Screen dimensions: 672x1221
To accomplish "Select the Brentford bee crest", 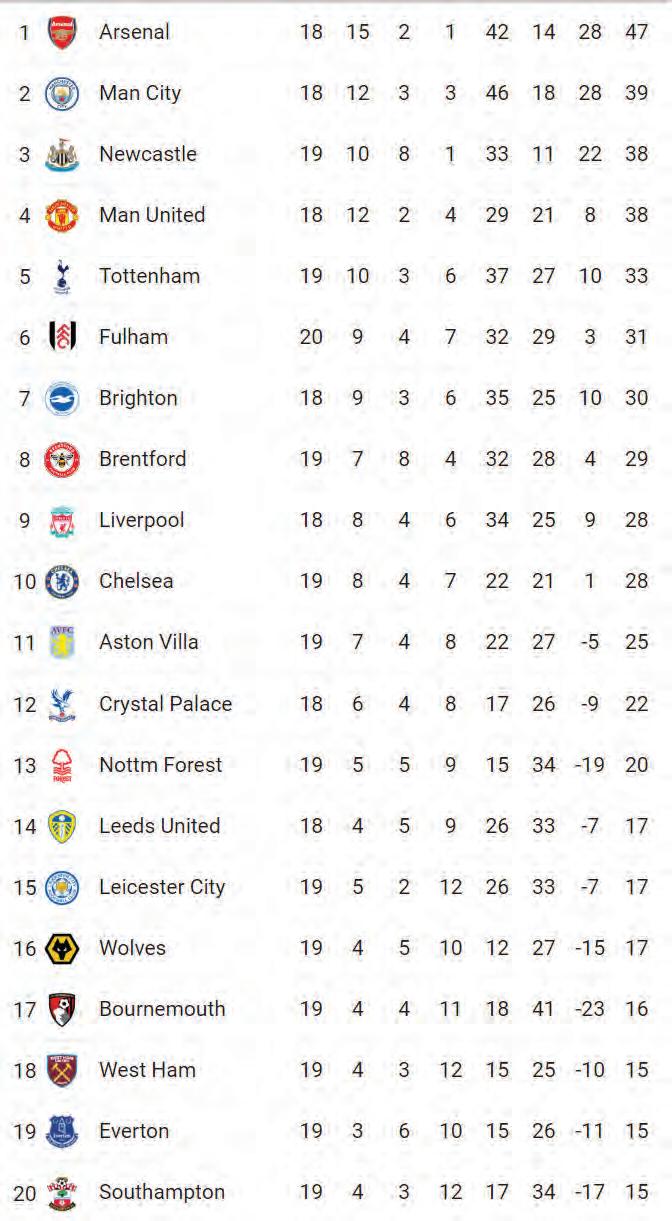I will [62, 459].
